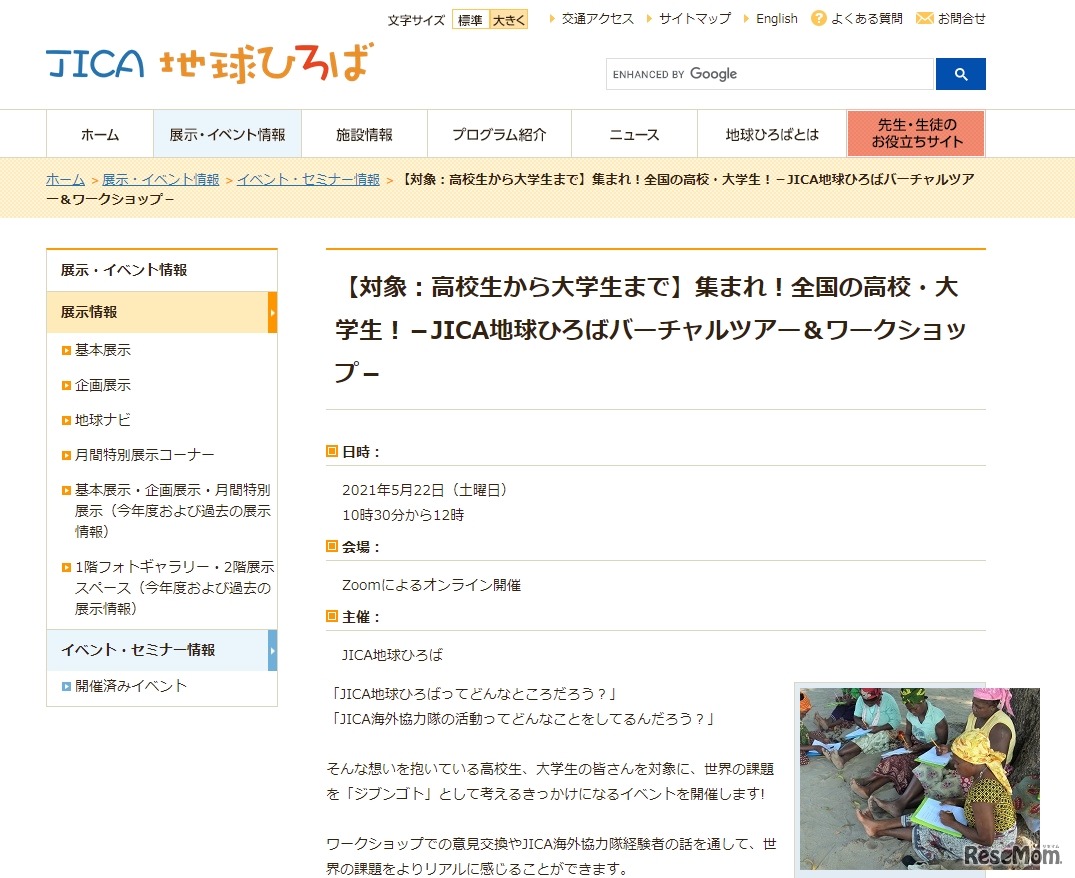The width and height of the screenshot is (1075, 878).
Task: Expand 展示情報 via its side arrow
Action: pos(271,312)
